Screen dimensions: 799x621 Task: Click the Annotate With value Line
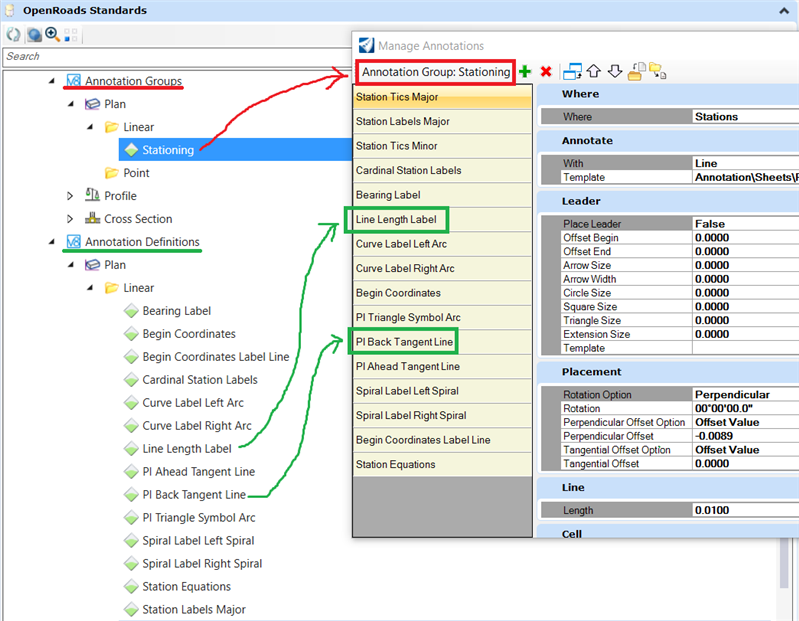click(x=745, y=163)
